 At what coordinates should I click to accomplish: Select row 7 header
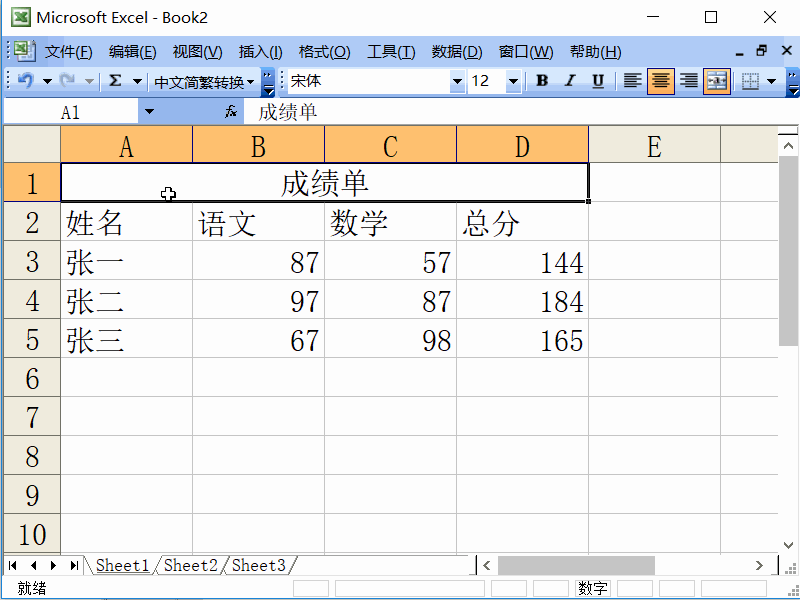tap(32, 416)
